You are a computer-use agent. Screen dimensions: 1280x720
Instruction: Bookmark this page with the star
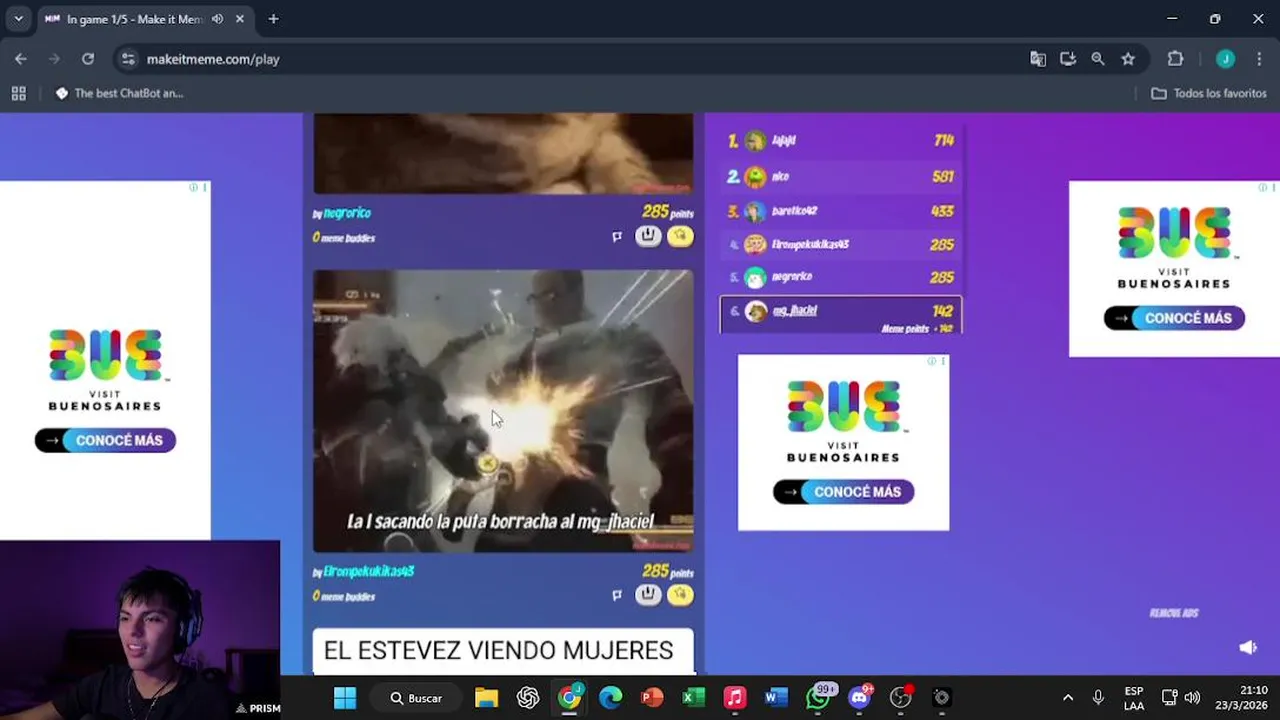[x=1128, y=59]
